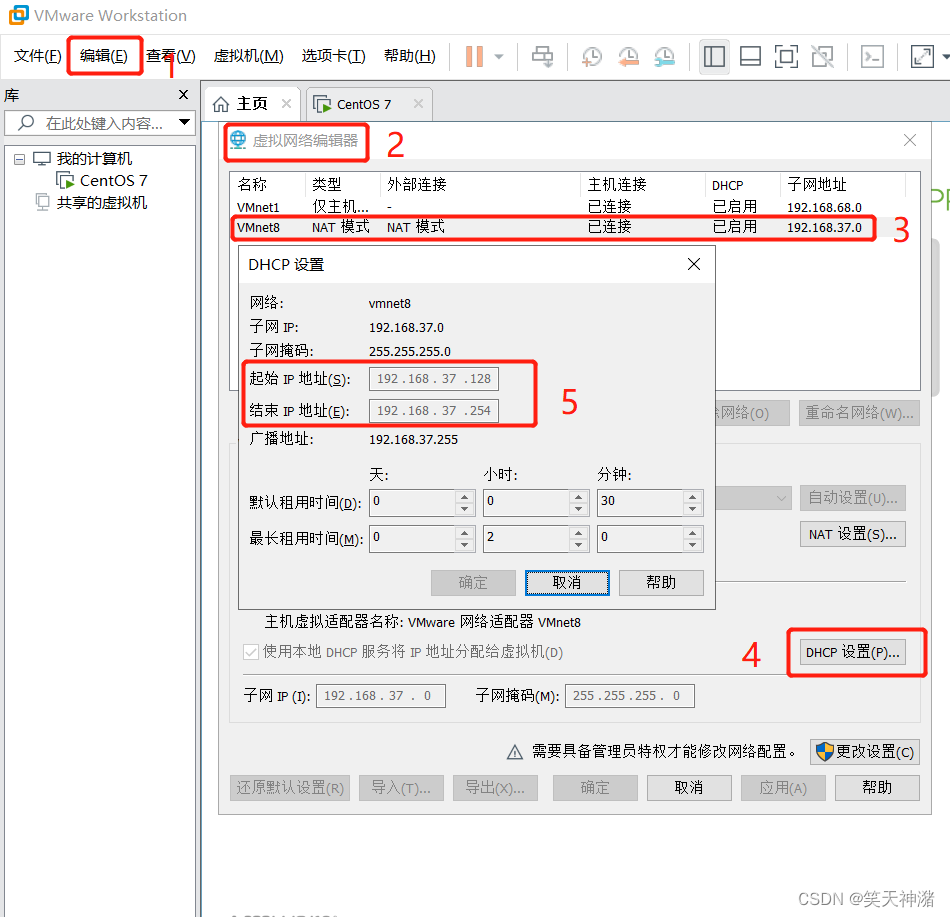Click 取消 in the network editor

[x=689, y=788]
